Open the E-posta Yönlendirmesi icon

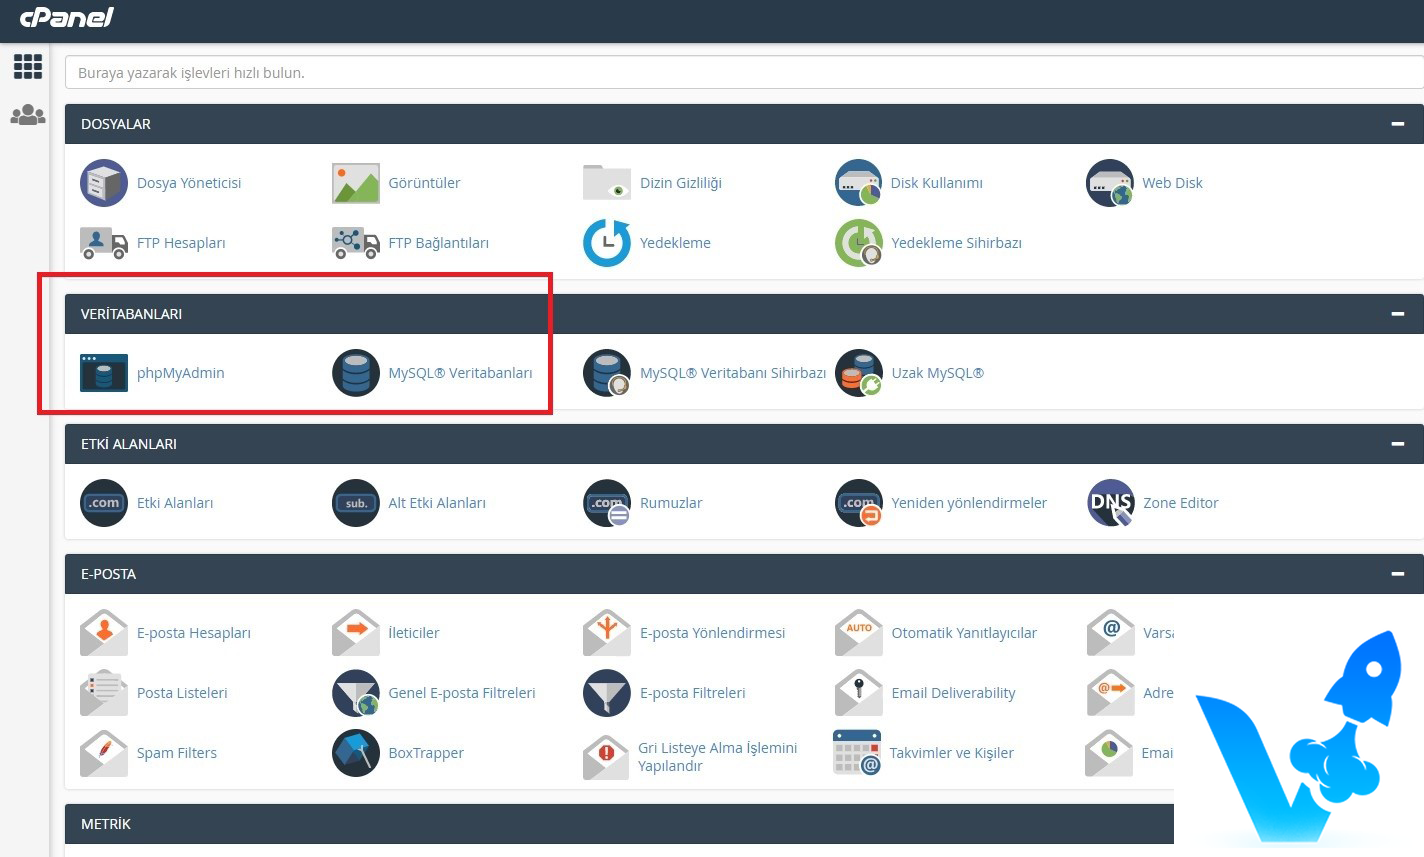pyautogui.click(x=607, y=633)
